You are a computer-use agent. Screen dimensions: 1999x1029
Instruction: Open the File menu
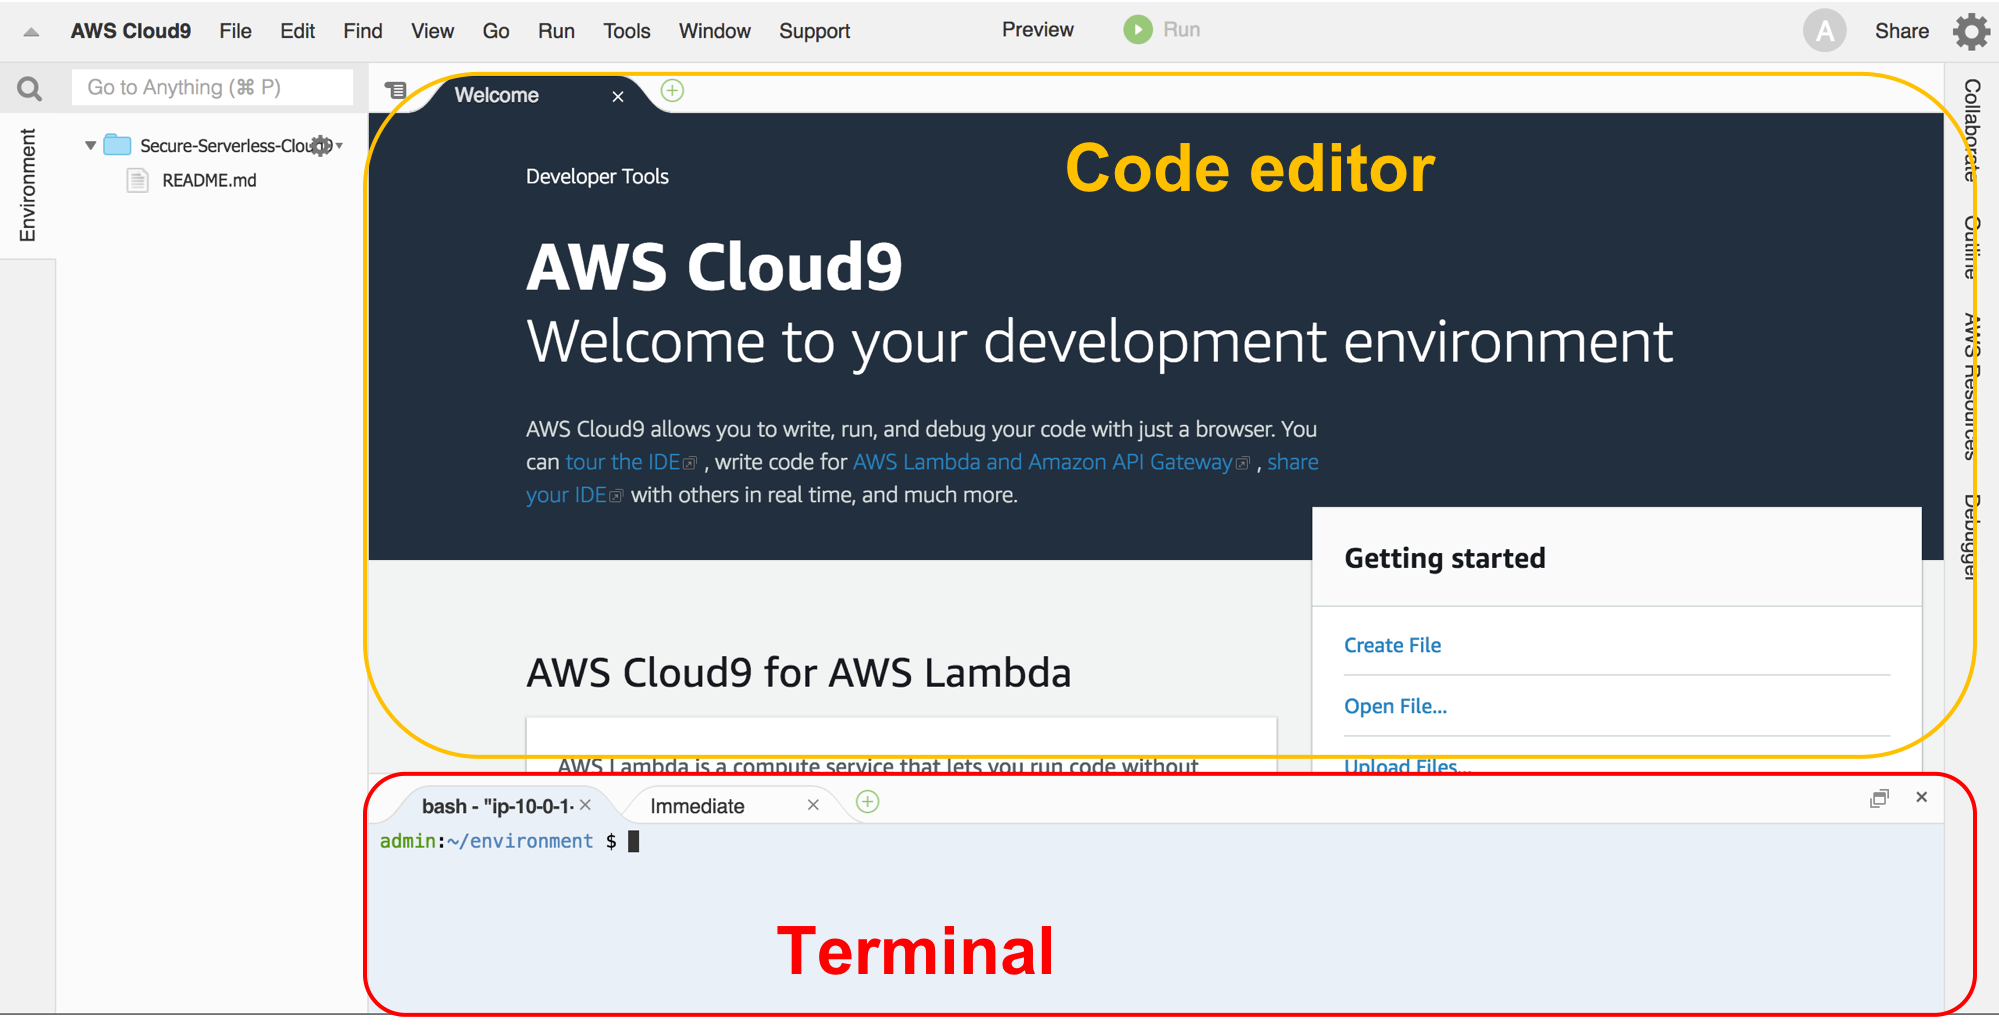[x=235, y=31]
